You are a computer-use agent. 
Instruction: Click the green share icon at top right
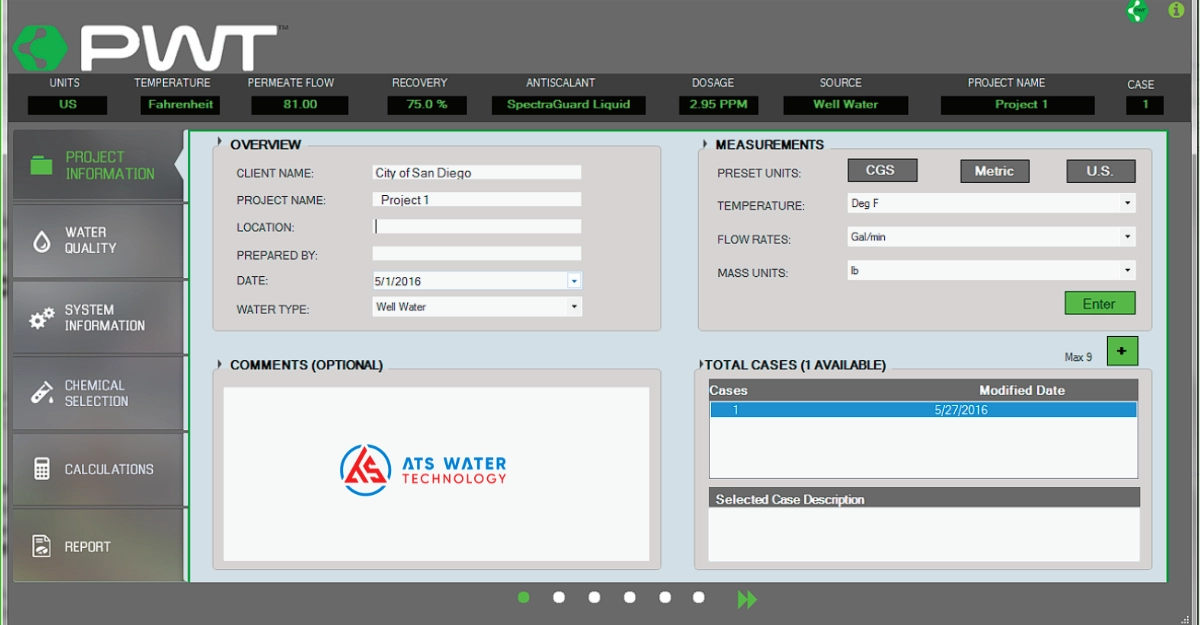click(x=1137, y=11)
